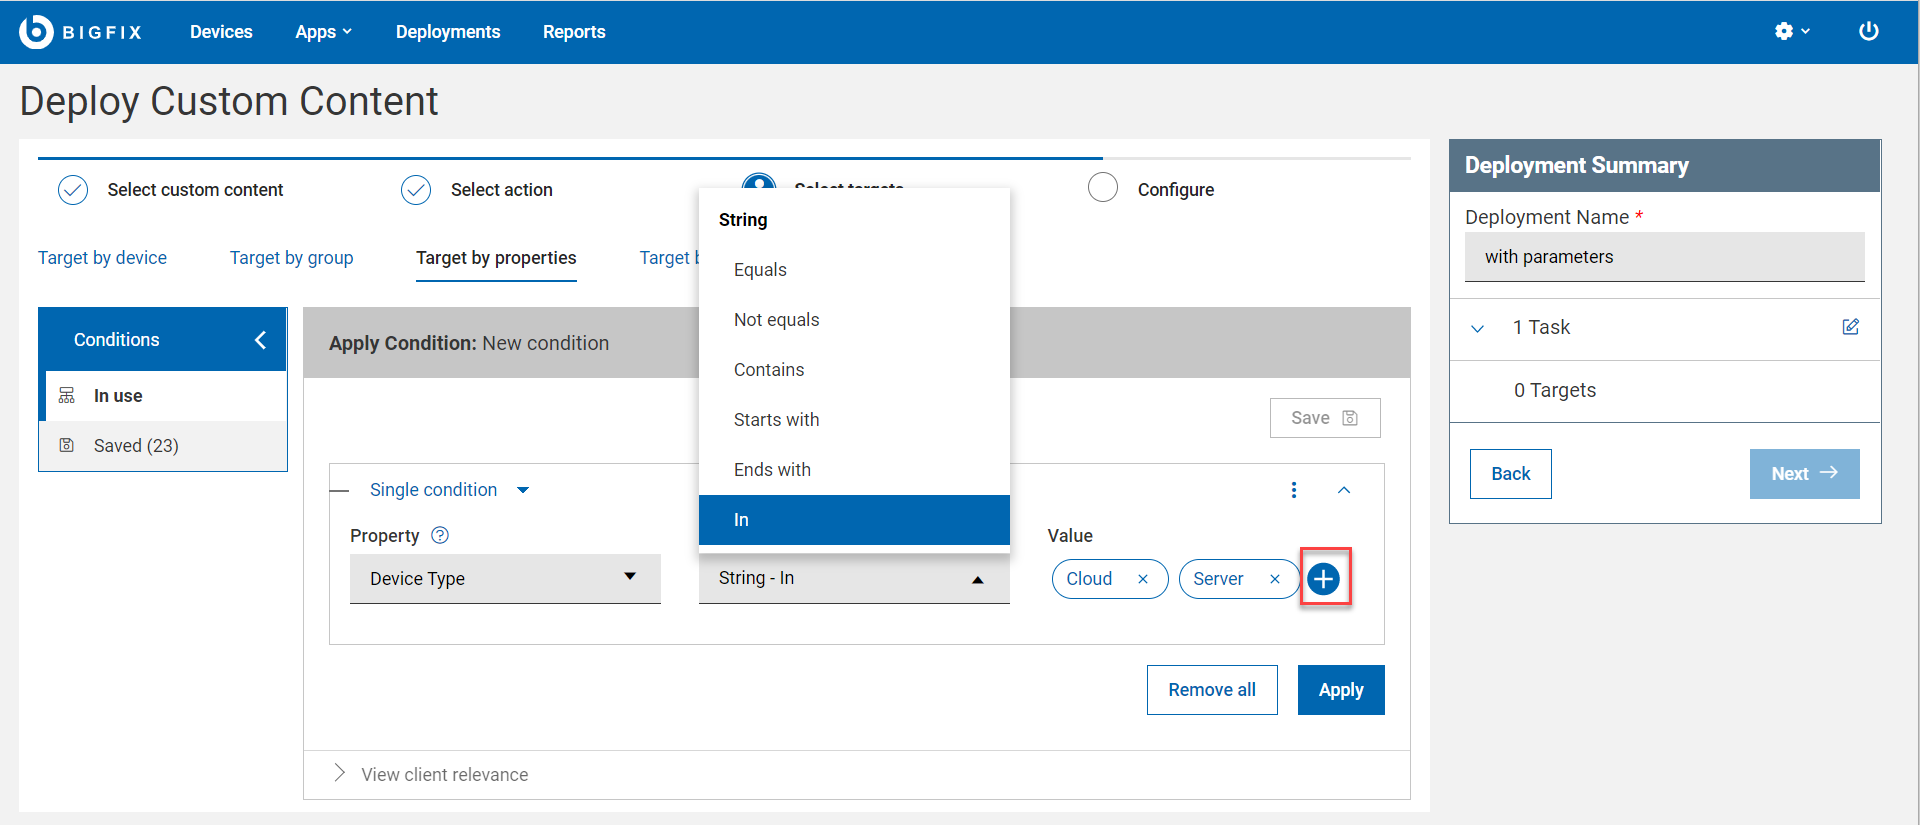This screenshot has width=1920, height=825.
Task: Click the edit icon beside 1 Task
Action: [x=1850, y=327]
